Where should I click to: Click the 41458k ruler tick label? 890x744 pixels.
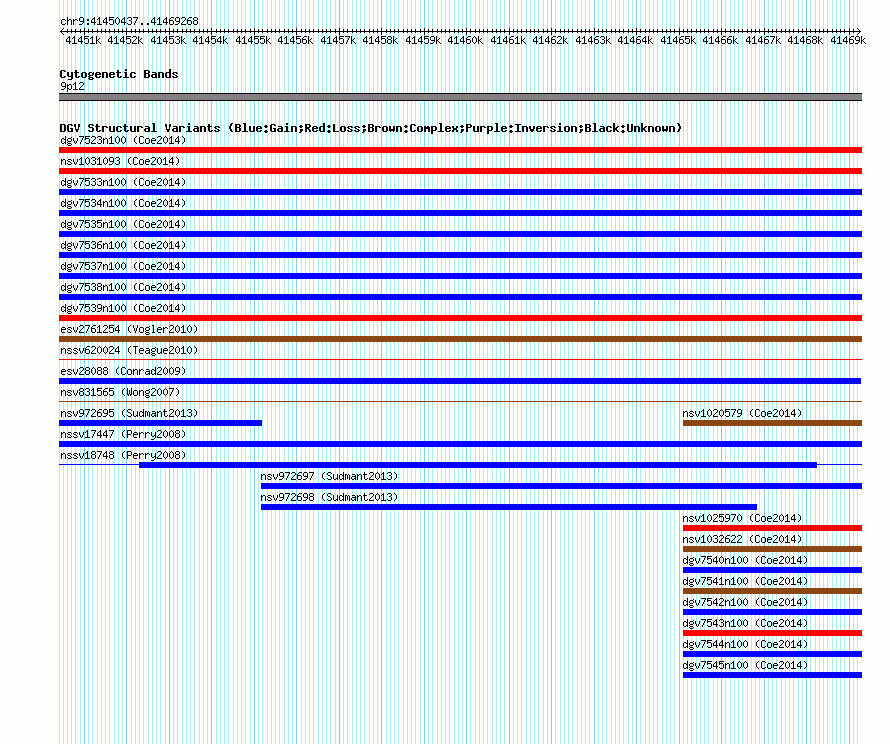pyautogui.click(x=380, y=40)
